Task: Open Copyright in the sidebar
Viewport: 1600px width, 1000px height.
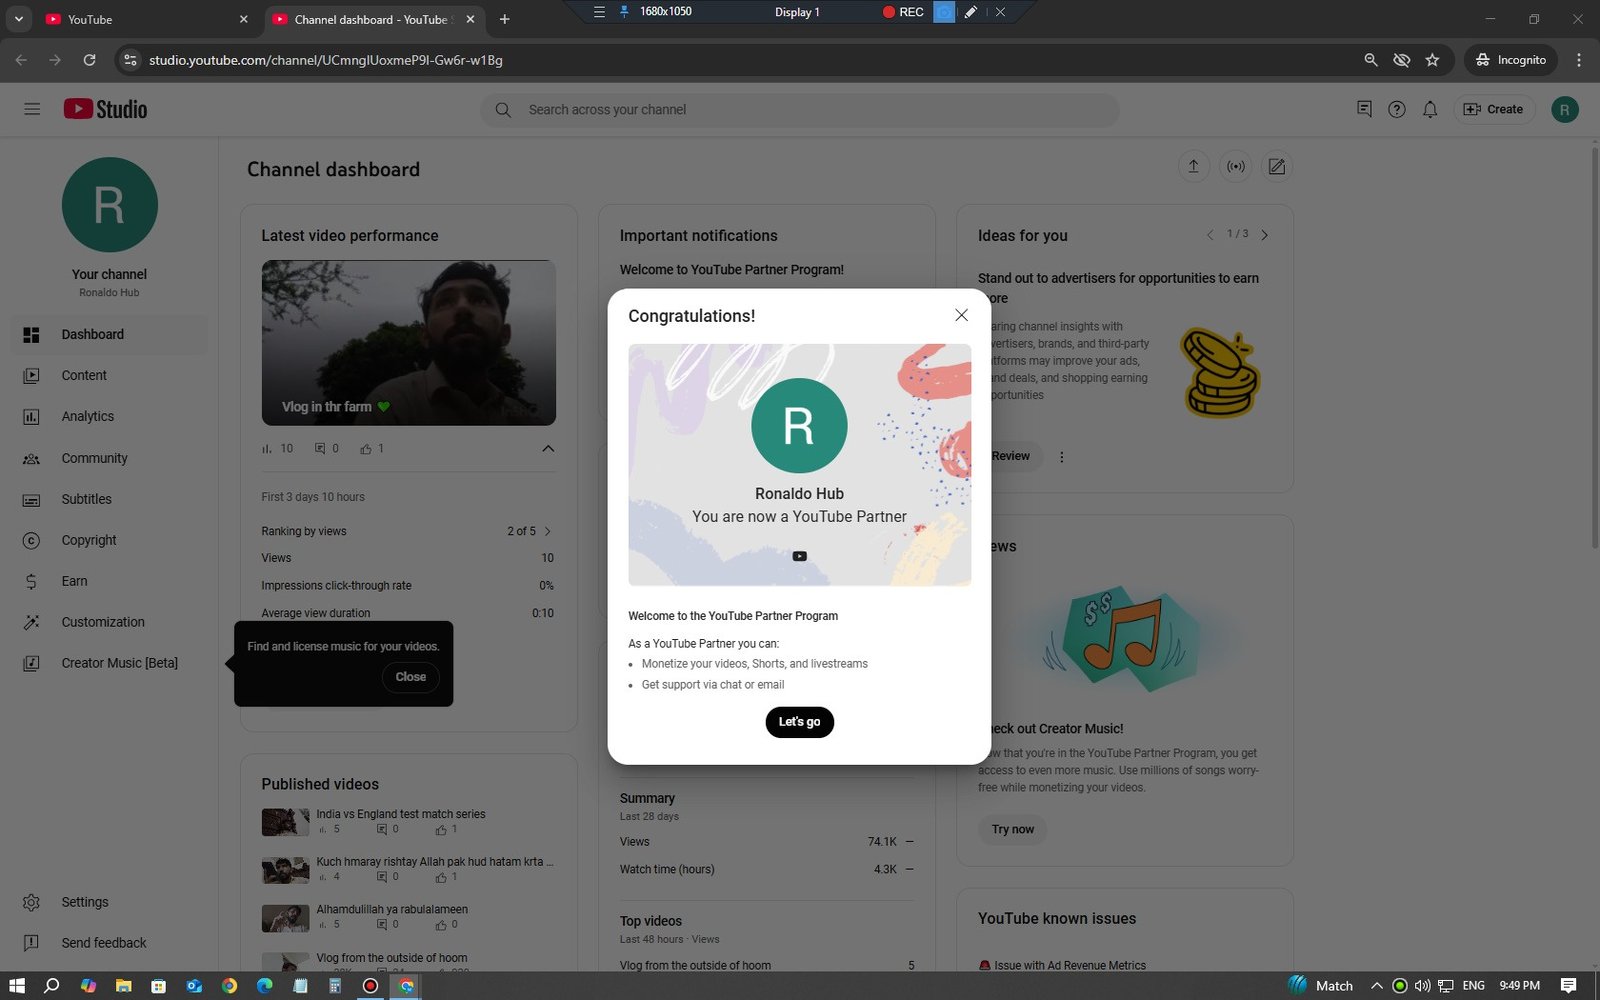Action: pos(109,540)
